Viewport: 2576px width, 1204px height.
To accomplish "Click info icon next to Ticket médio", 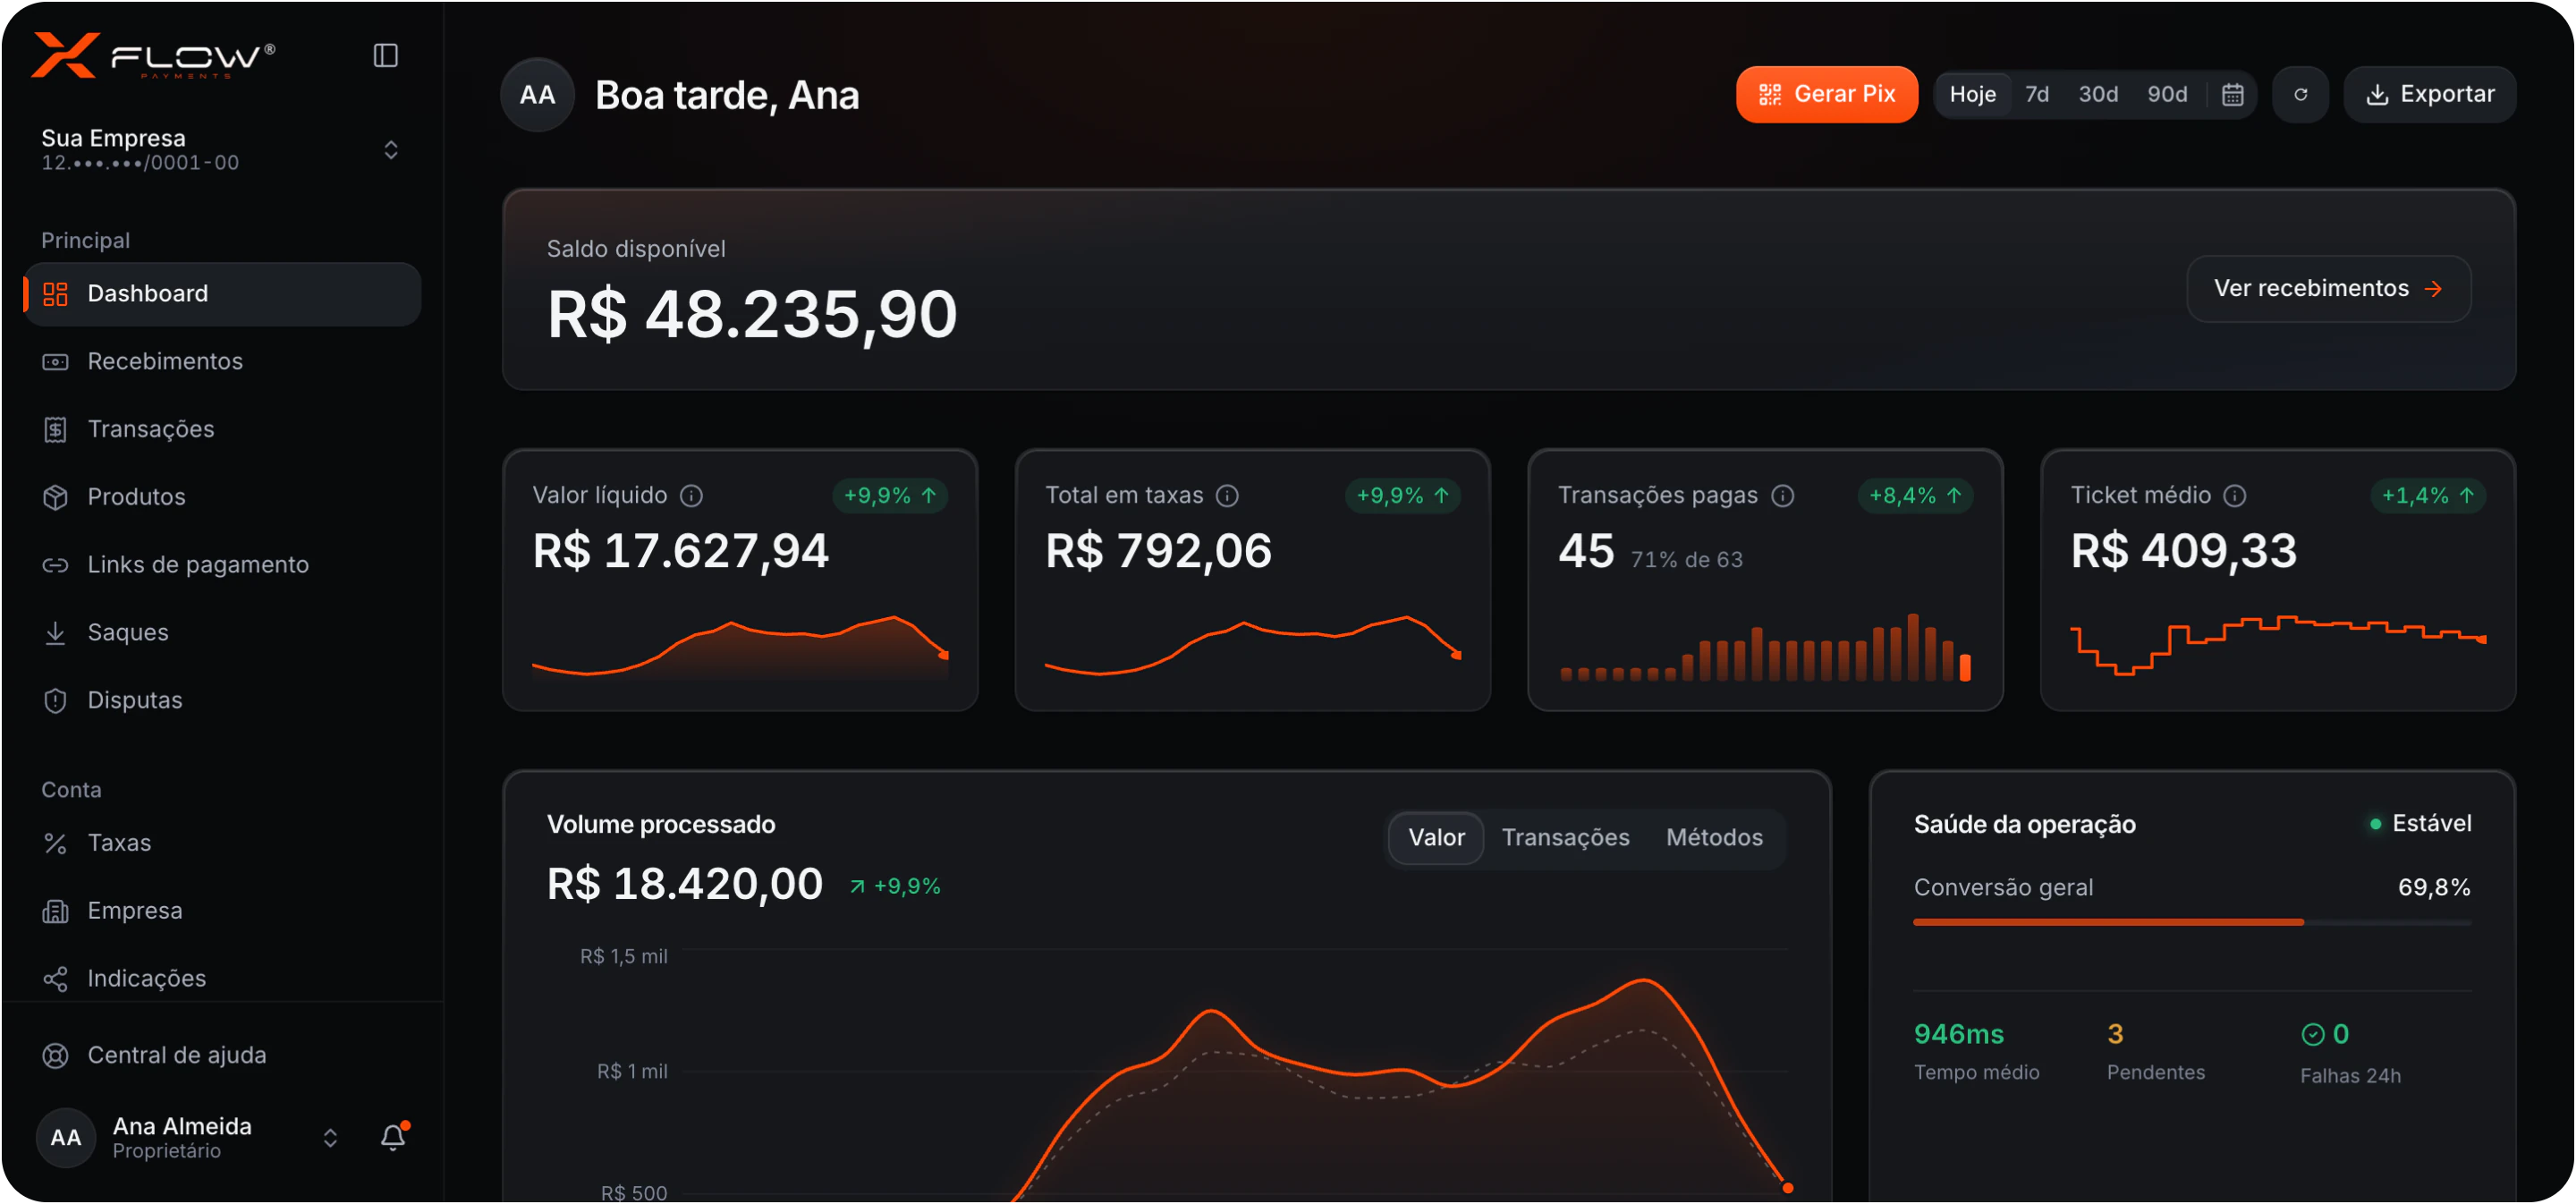I will pyautogui.click(x=2235, y=495).
